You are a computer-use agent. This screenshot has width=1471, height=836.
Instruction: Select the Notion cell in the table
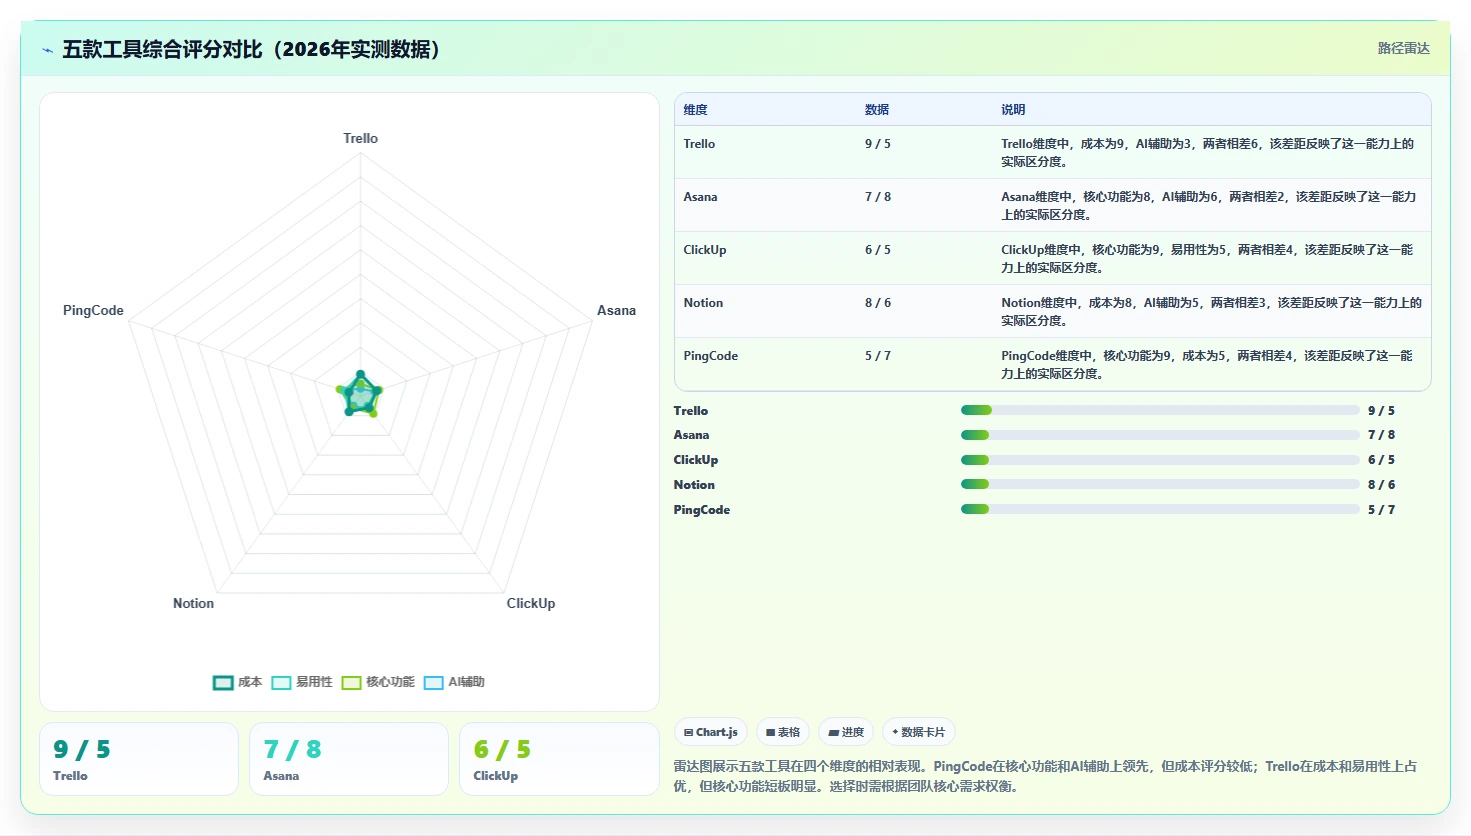coord(703,303)
